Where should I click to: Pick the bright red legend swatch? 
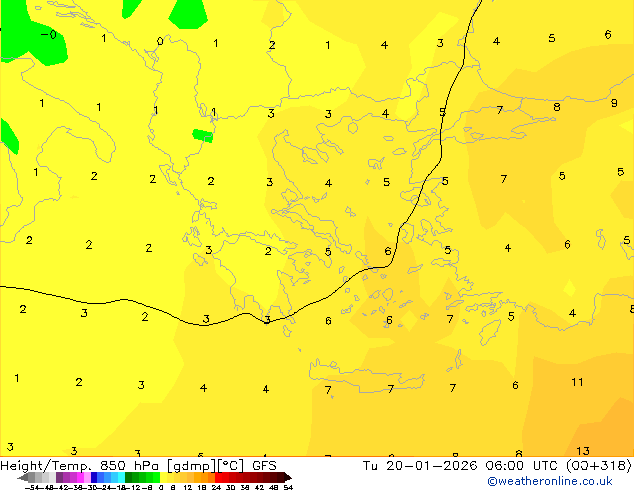[x=218, y=477]
